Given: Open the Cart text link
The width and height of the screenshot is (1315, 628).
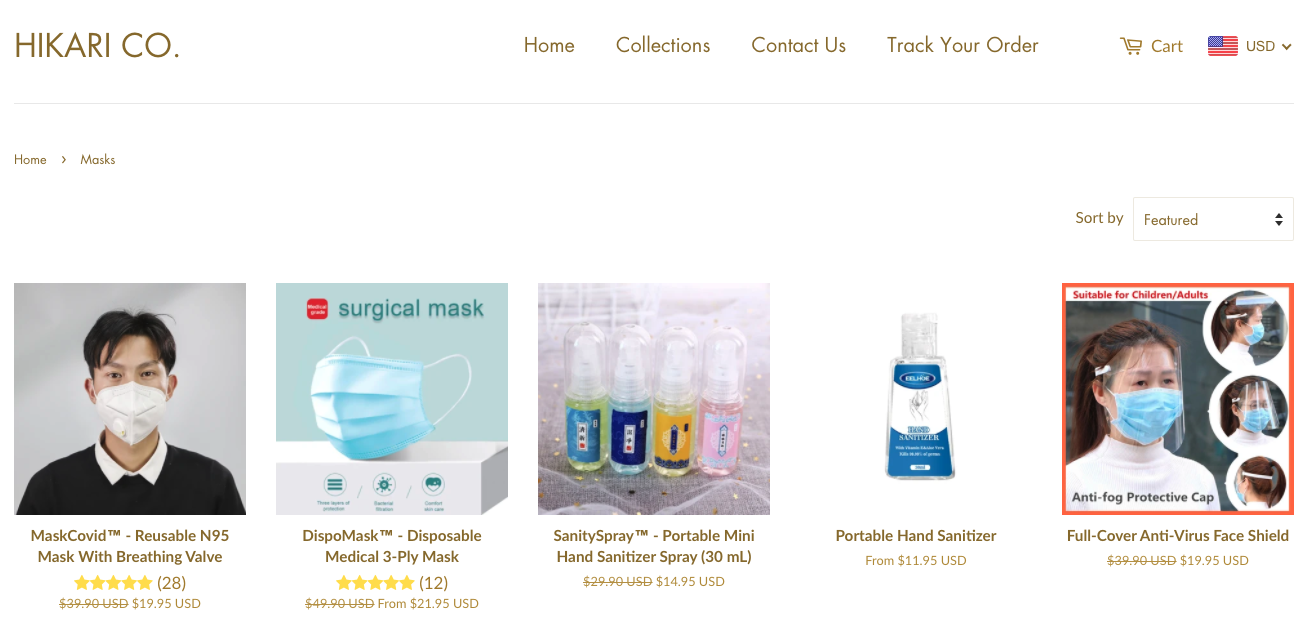Looking at the screenshot, I should point(1166,46).
